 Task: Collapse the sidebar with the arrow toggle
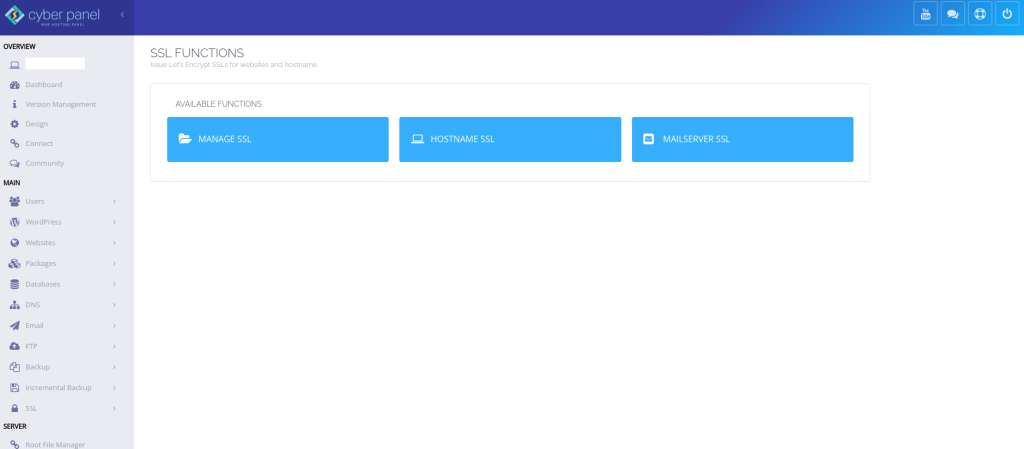click(122, 14)
